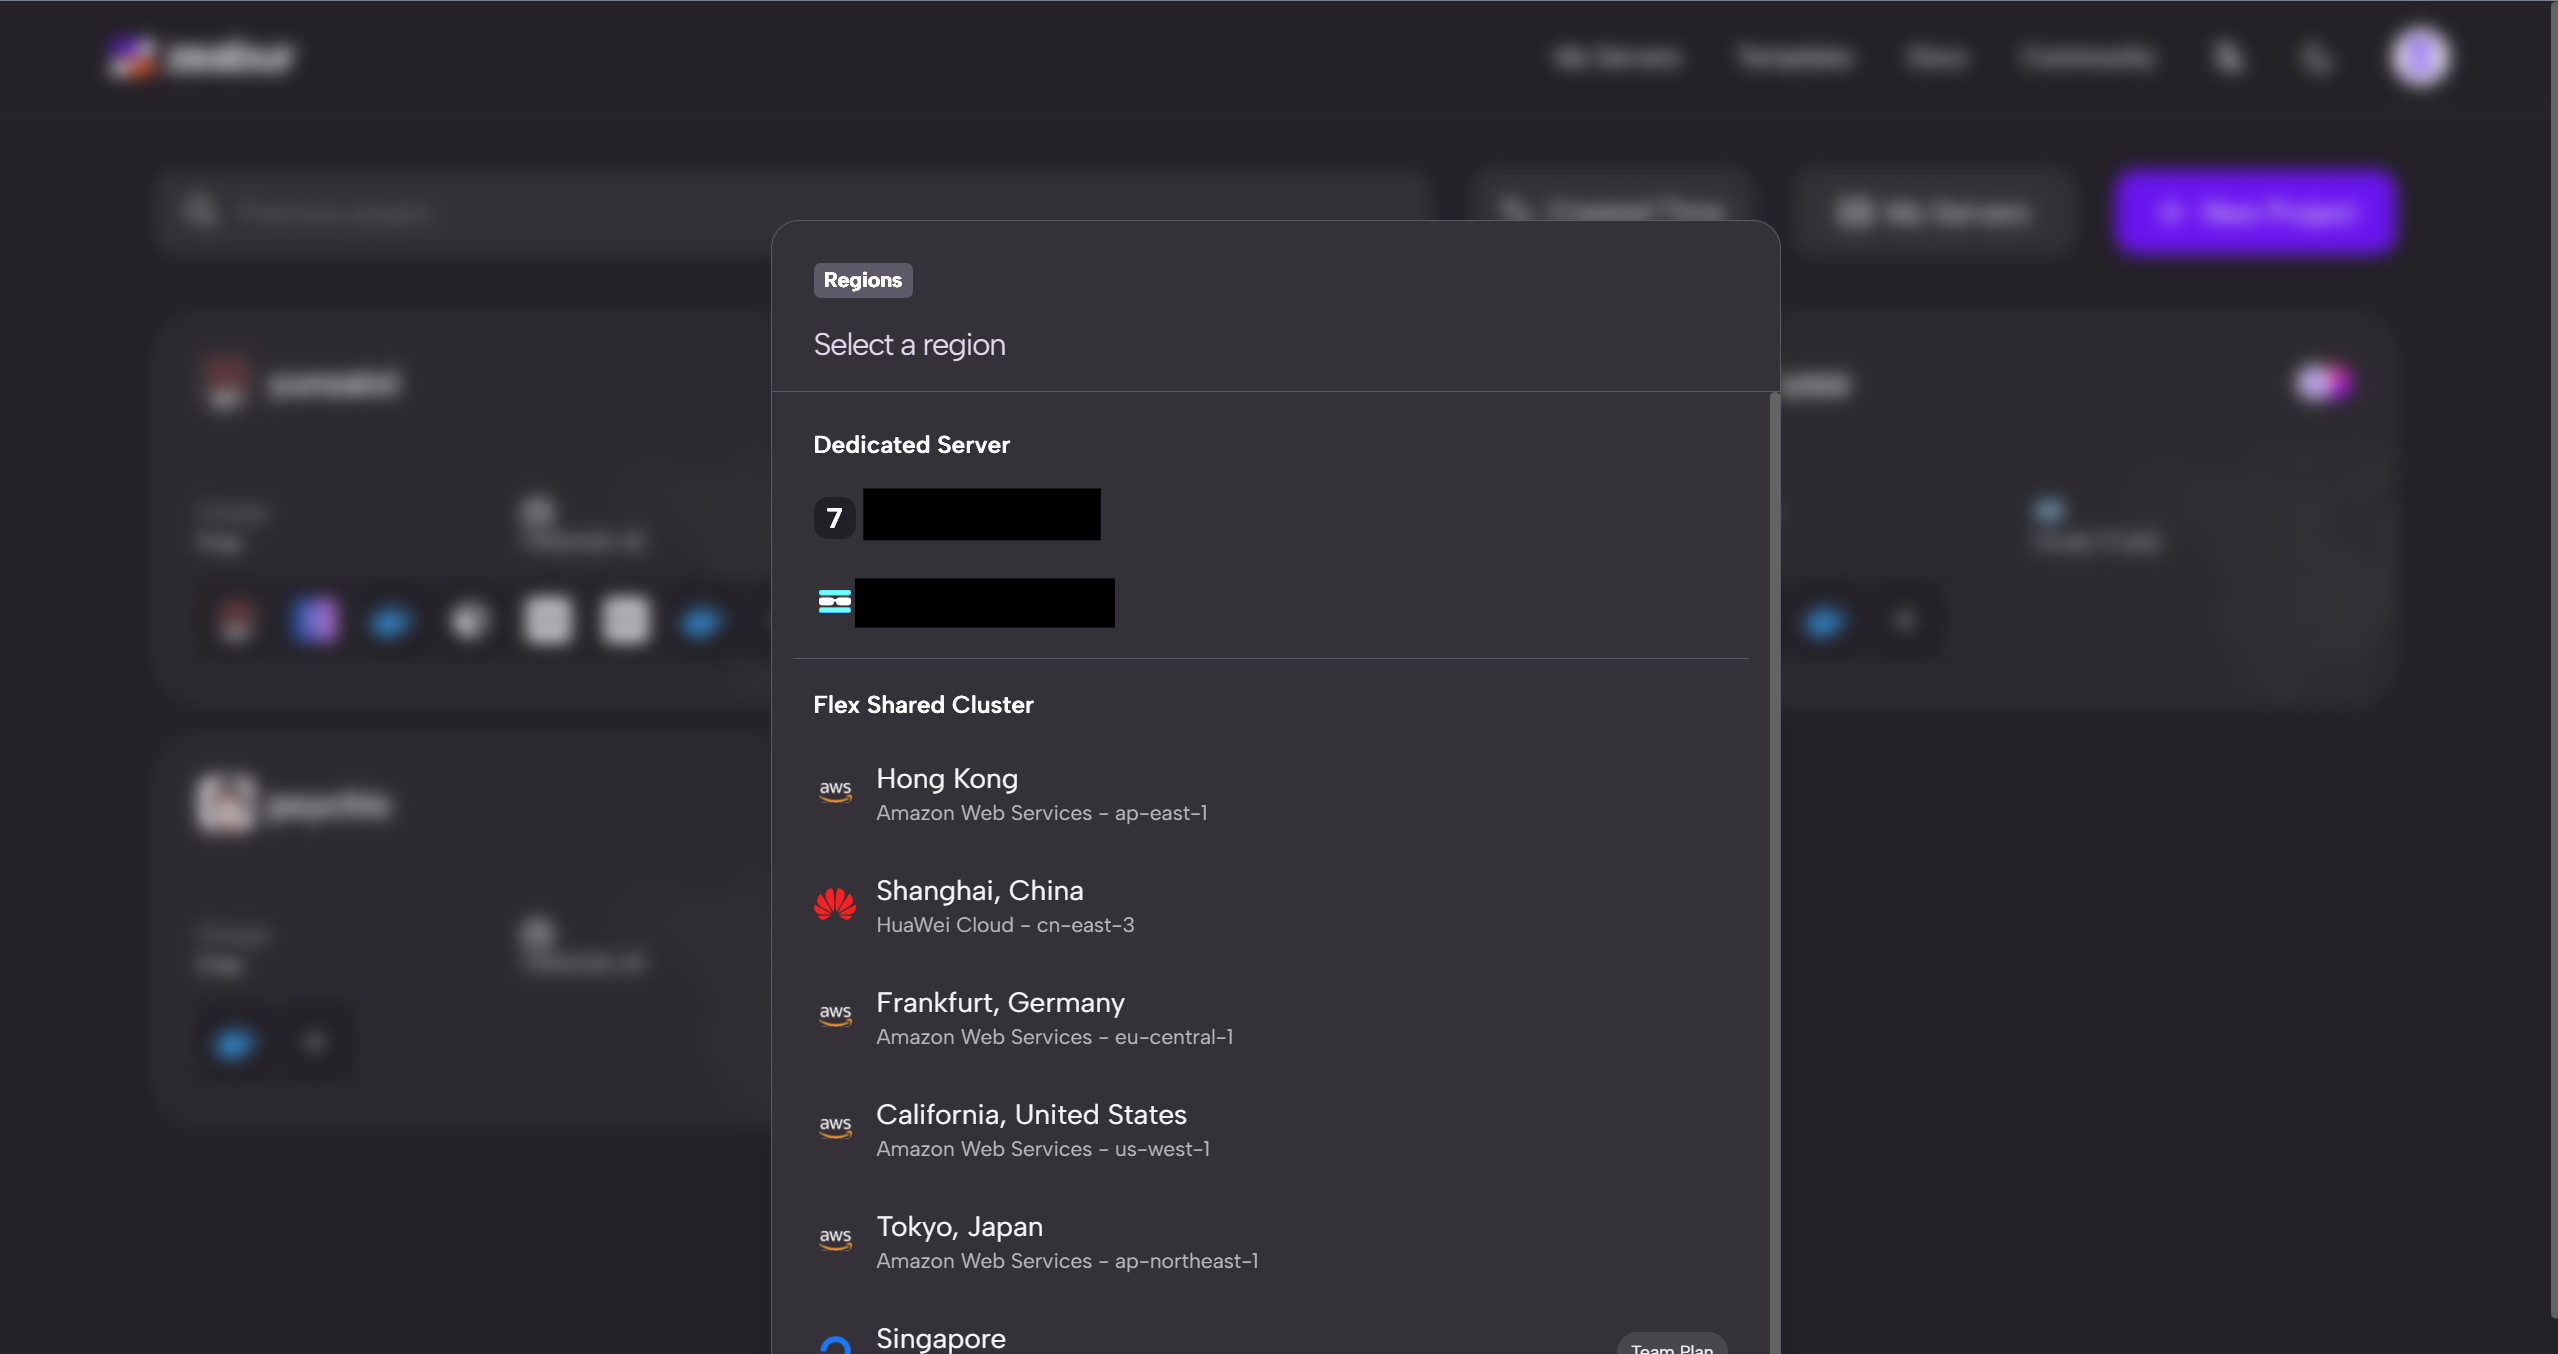Click the AWS icon next to Frankfurt, Germany
Image resolution: width=2558 pixels, height=1354 pixels.
click(835, 1015)
